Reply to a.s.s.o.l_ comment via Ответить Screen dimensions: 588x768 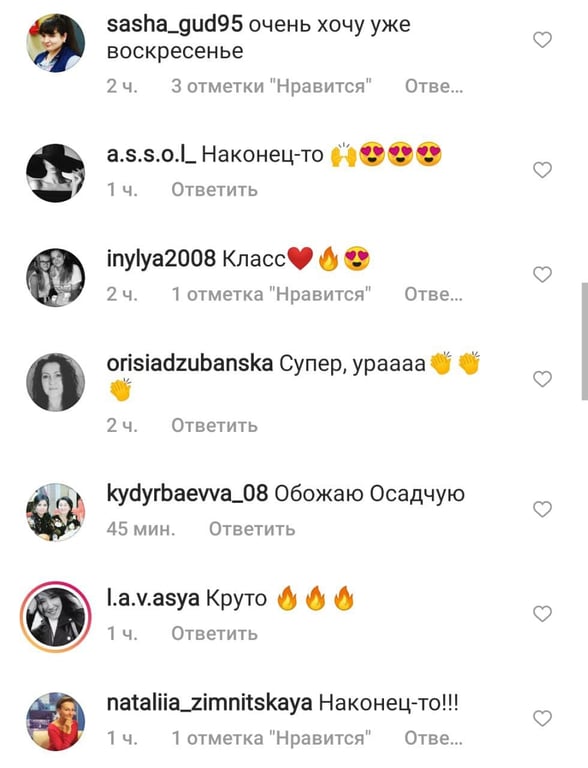(214, 190)
